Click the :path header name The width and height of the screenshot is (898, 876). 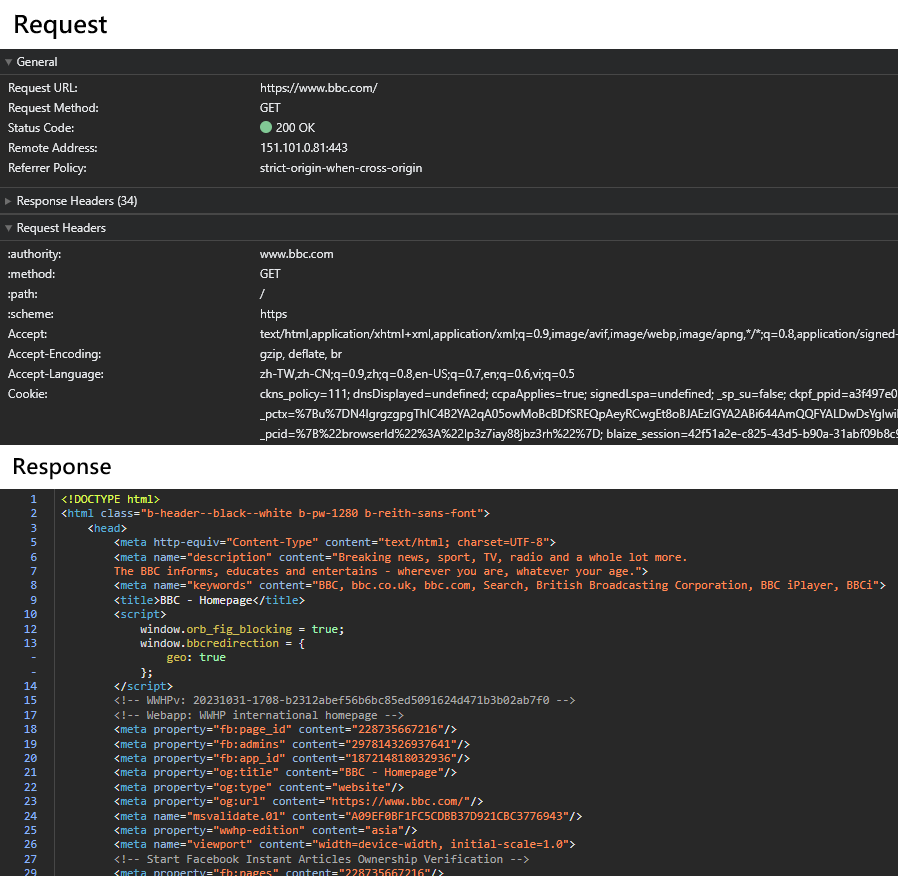pyautogui.click(x=23, y=294)
